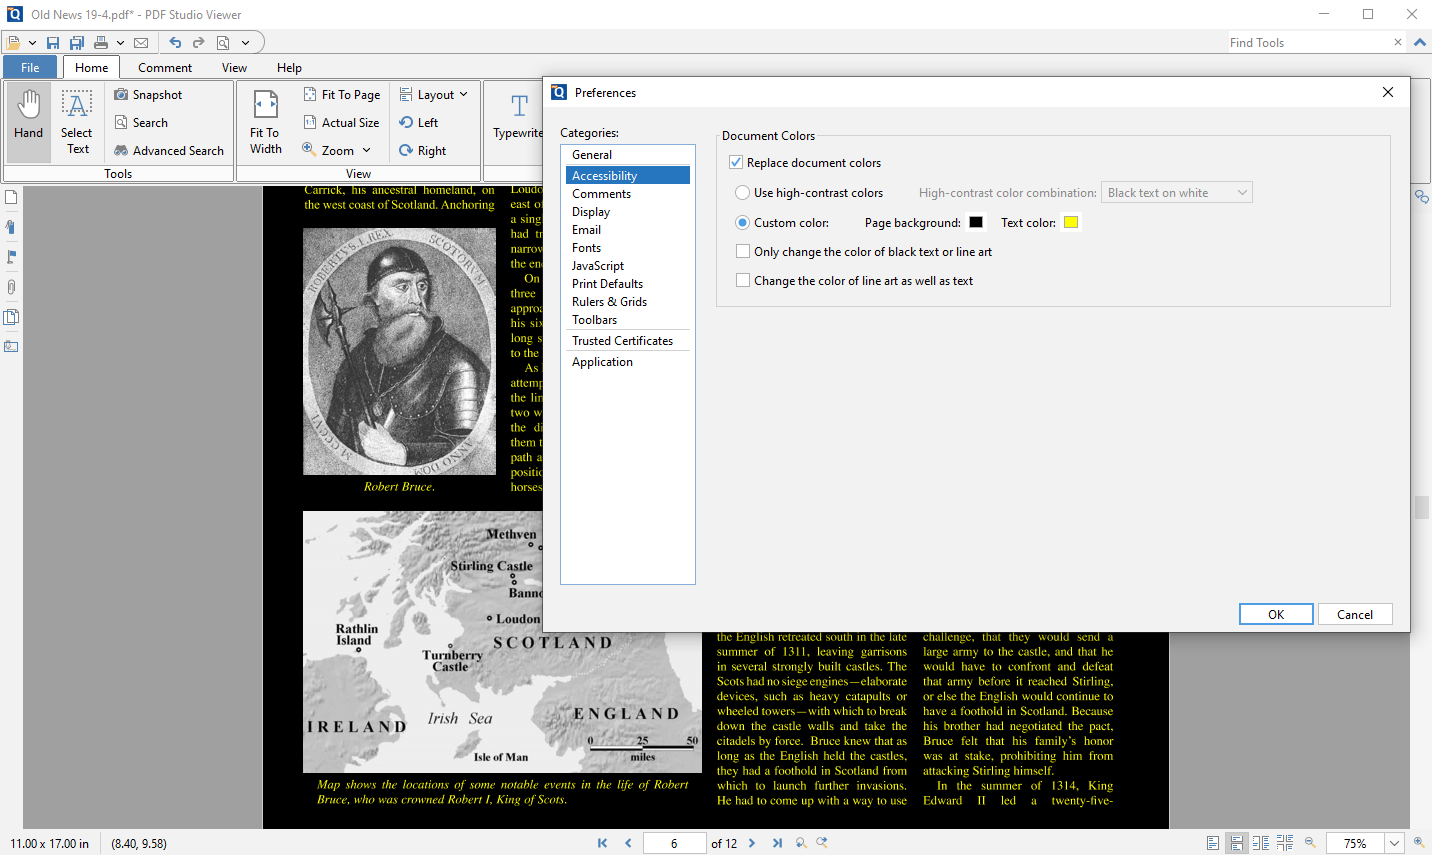Set view to Actual Size
This screenshot has height=855, width=1432.
point(341,123)
